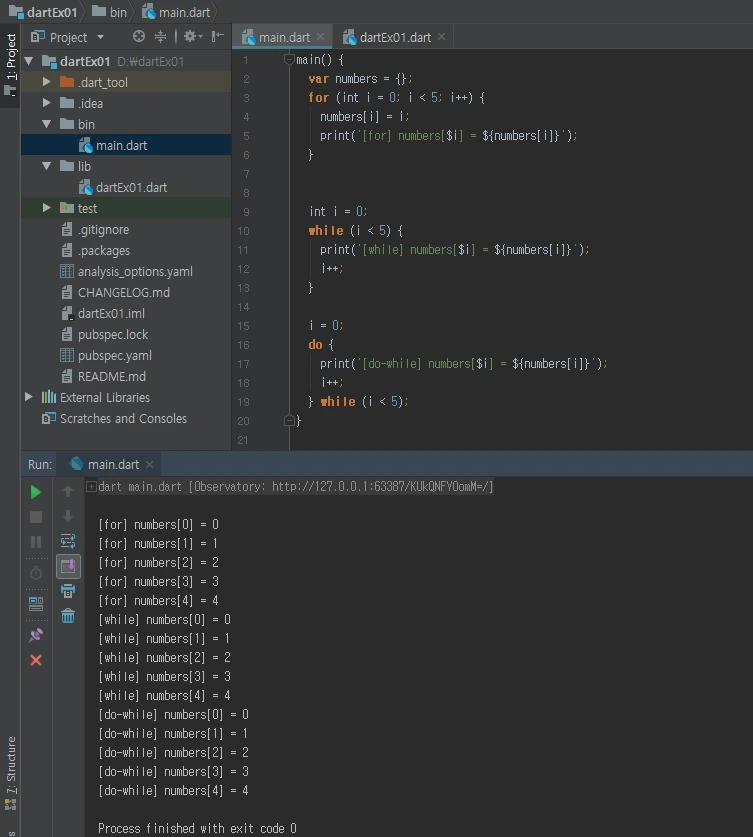Image resolution: width=753 pixels, height=837 pixels.
Task: Click in code on 'i = 0;' at line 15
Action: pos(326,325)
